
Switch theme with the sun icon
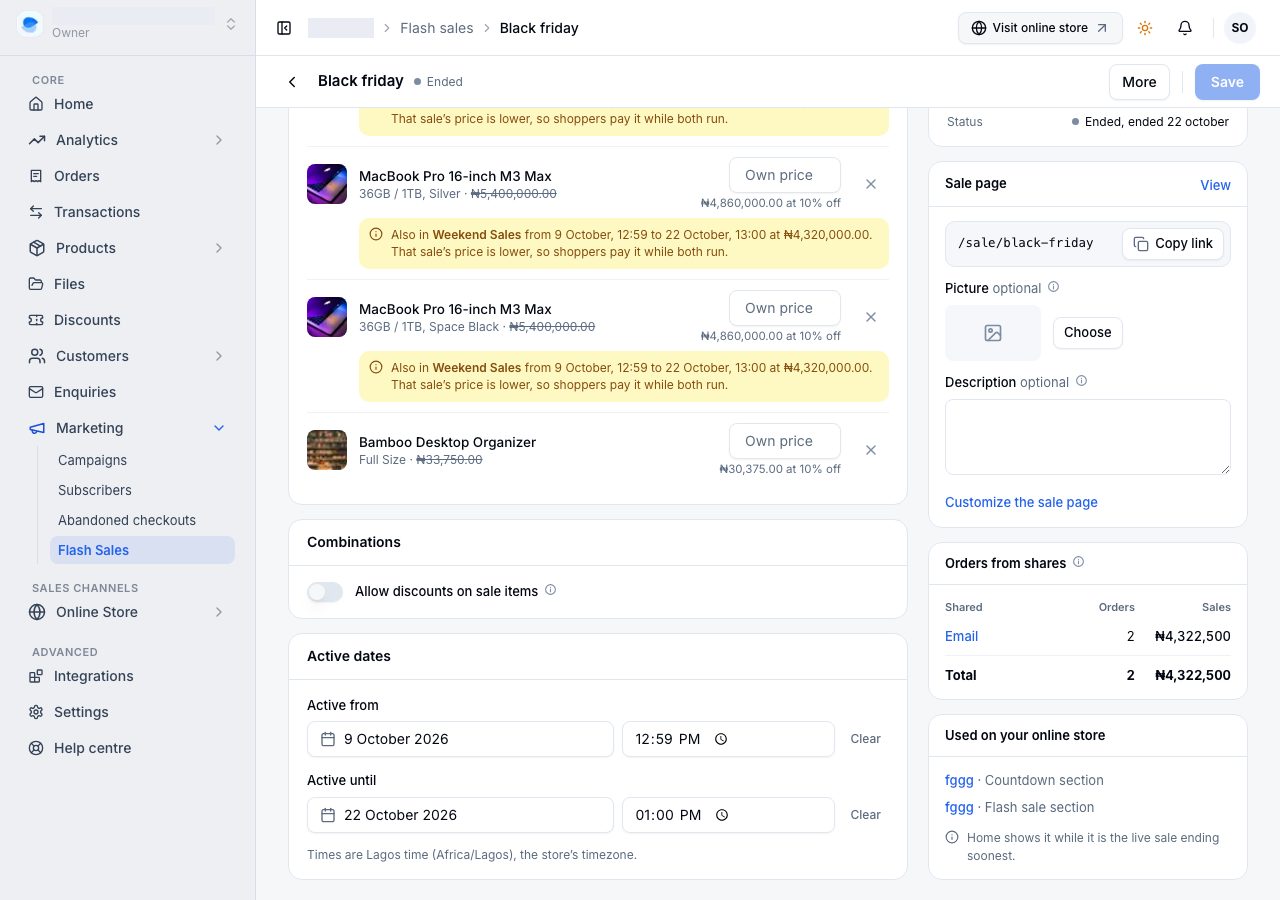tap(1145, 28)
